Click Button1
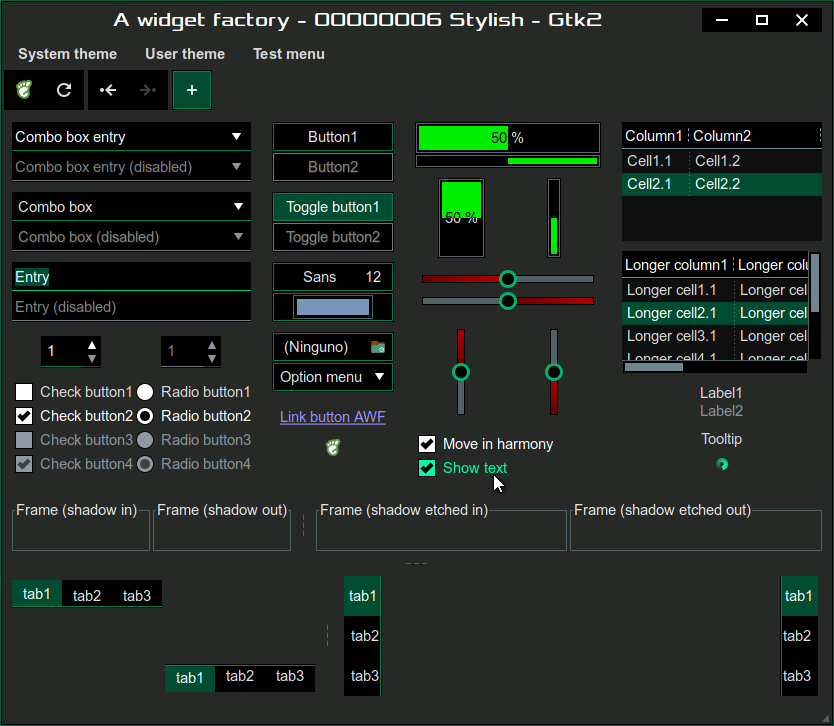Screen dimensions: 834x726 tap(333, 137)
